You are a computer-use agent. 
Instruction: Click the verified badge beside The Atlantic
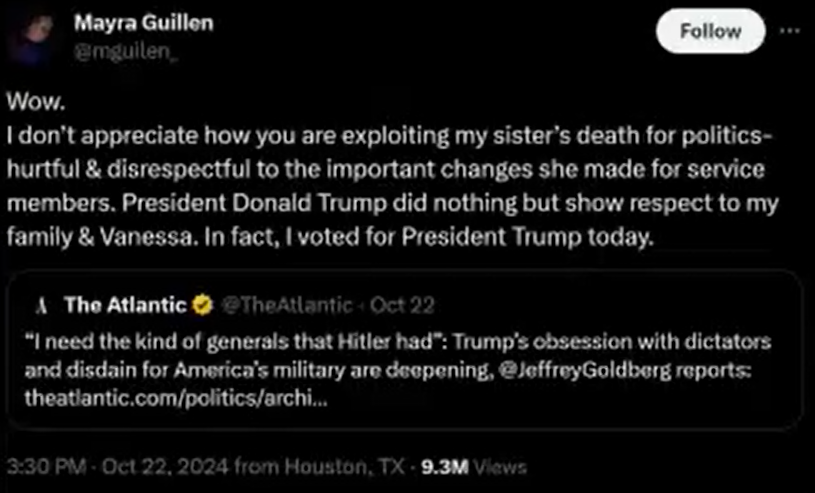tap(200, 304)
